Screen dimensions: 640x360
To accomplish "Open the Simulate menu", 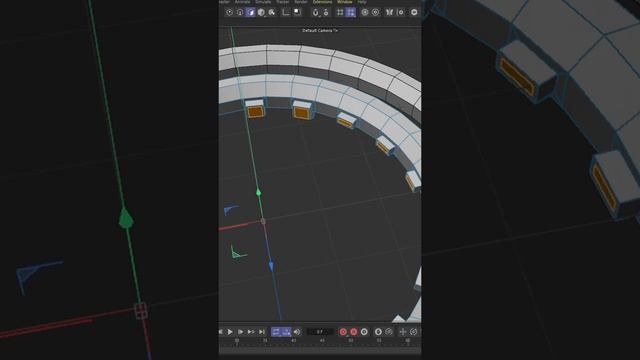I will point(263,2).
